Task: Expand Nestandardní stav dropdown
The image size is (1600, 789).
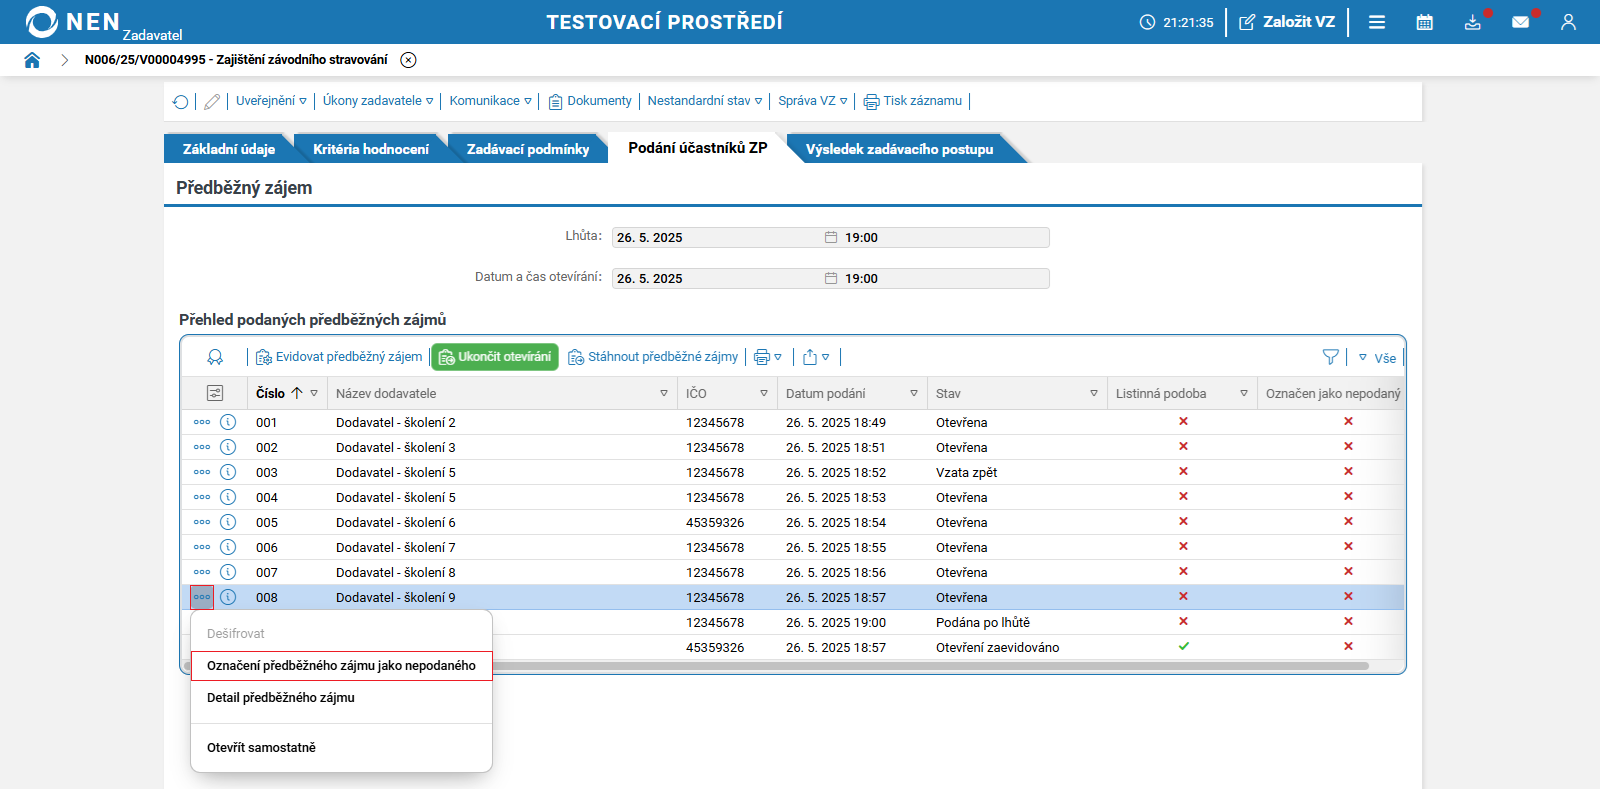Action: (705, 101)
